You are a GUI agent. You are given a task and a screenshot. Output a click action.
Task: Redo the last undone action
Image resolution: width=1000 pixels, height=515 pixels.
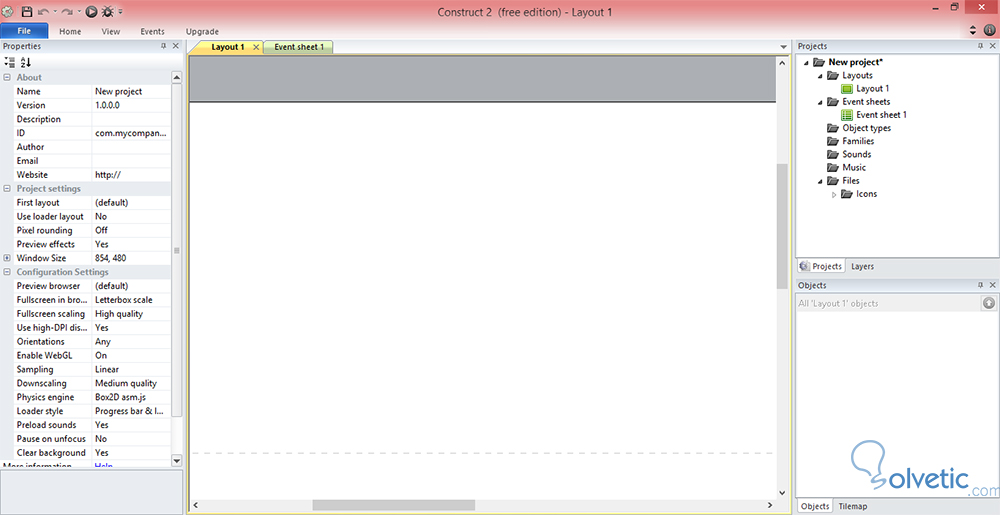pyautogui.click(x=67, y=11)
